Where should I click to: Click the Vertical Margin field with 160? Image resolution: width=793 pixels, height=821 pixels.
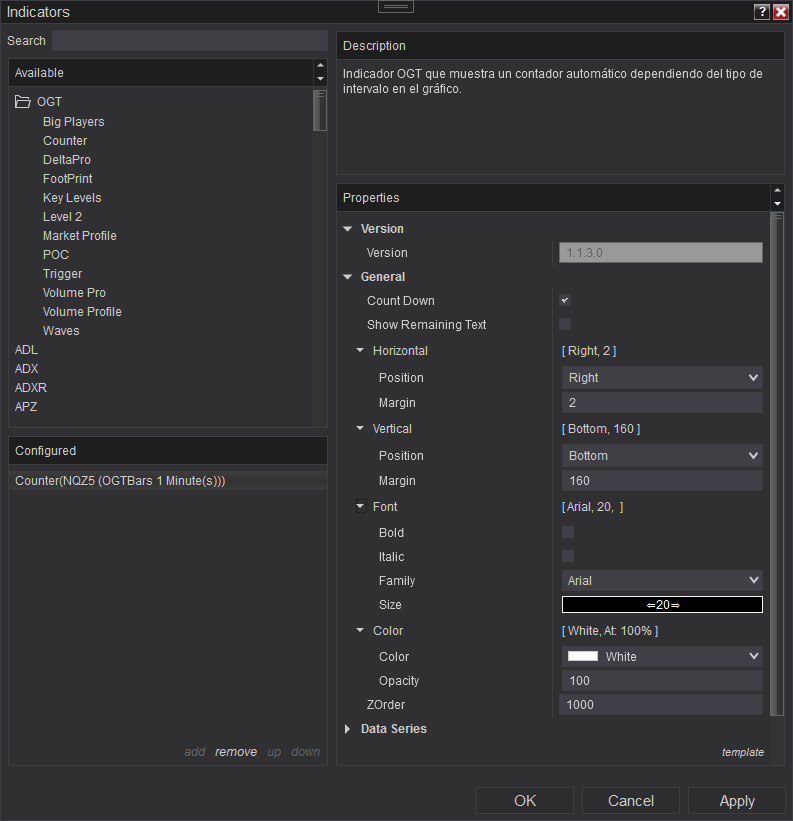coord(662,481)
